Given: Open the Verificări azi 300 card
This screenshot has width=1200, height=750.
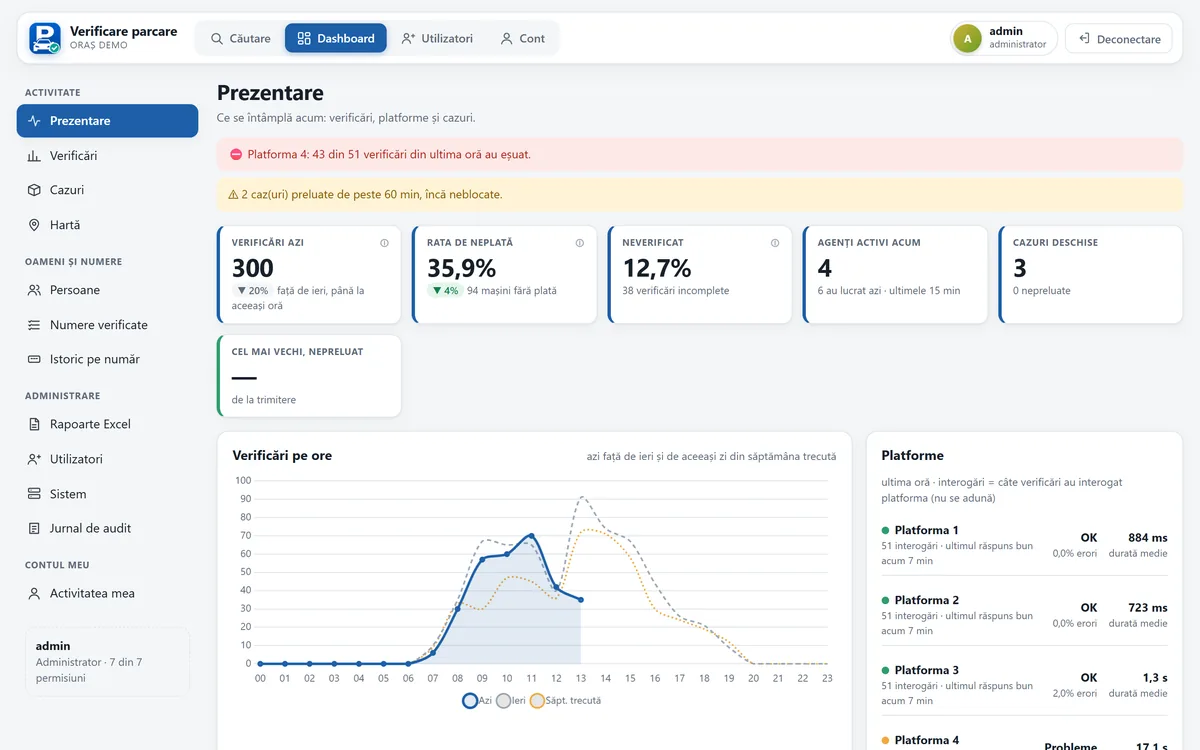Looking at the screenshot, I should (x=309, y=275).
